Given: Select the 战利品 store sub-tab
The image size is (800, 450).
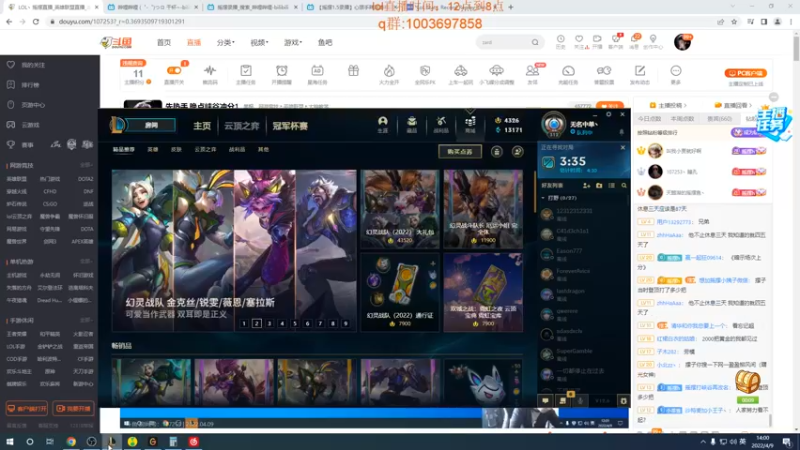Looking at the screenshot, I should point(237,149).
